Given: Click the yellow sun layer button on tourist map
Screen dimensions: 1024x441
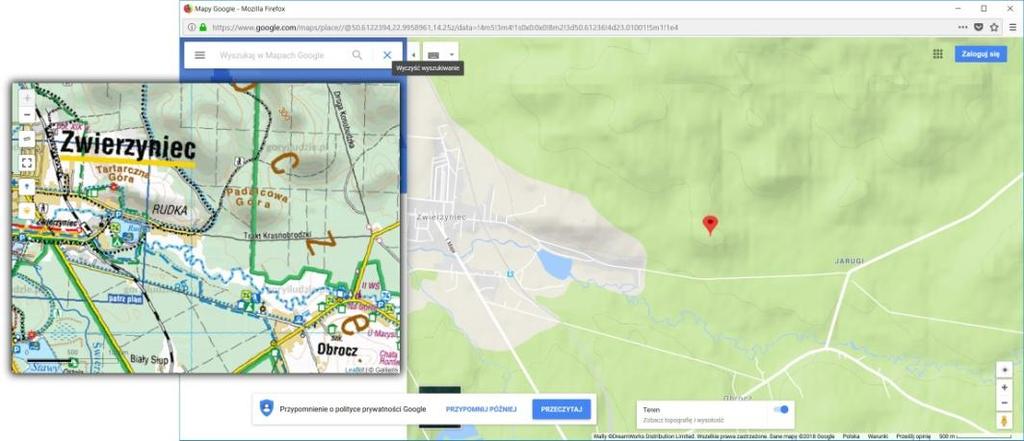Looking at the screenshot, I should pyautogui.click(x=27, y=210).
